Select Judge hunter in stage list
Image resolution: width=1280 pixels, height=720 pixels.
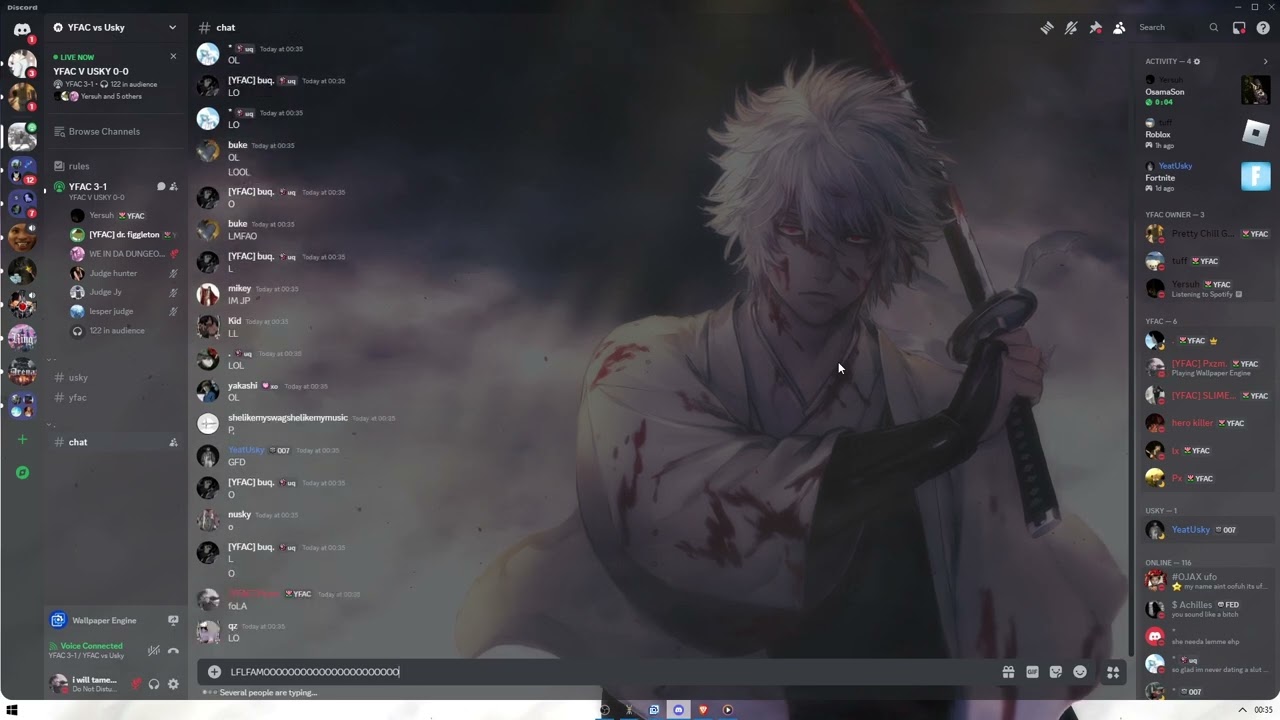point(124,273)
